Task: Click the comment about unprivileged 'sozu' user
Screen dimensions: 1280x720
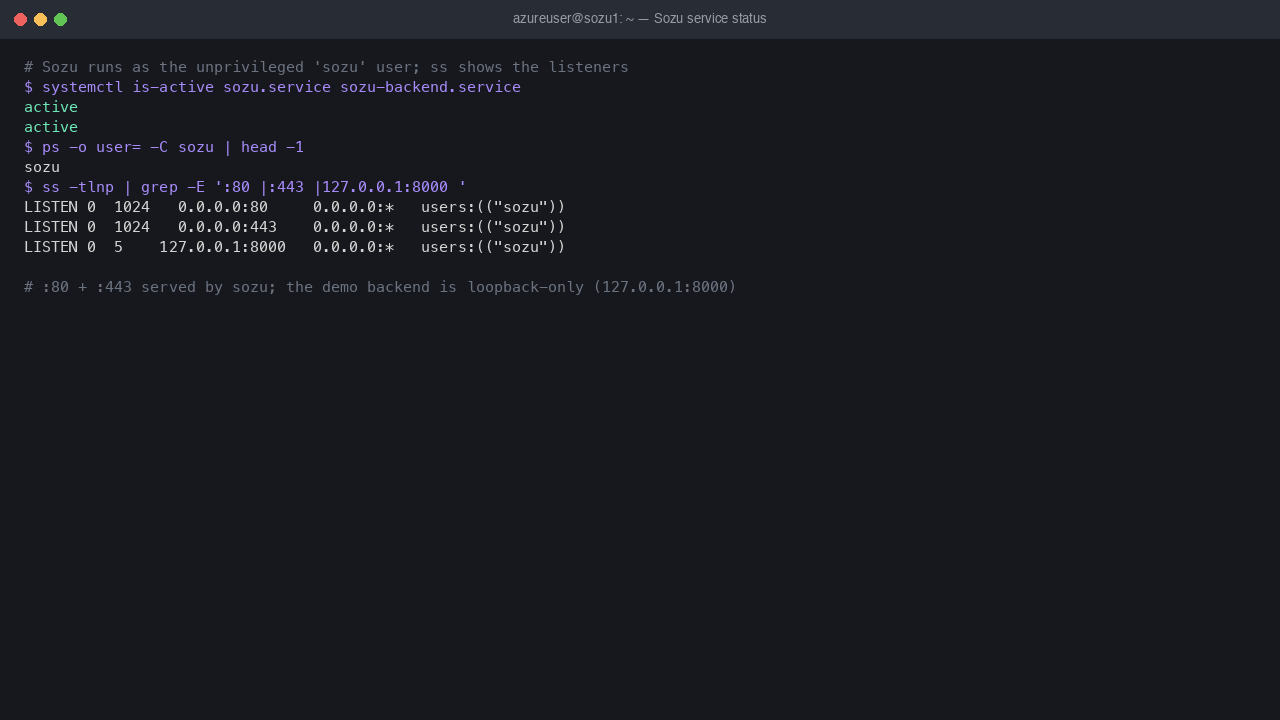Action: click(326, 67)
